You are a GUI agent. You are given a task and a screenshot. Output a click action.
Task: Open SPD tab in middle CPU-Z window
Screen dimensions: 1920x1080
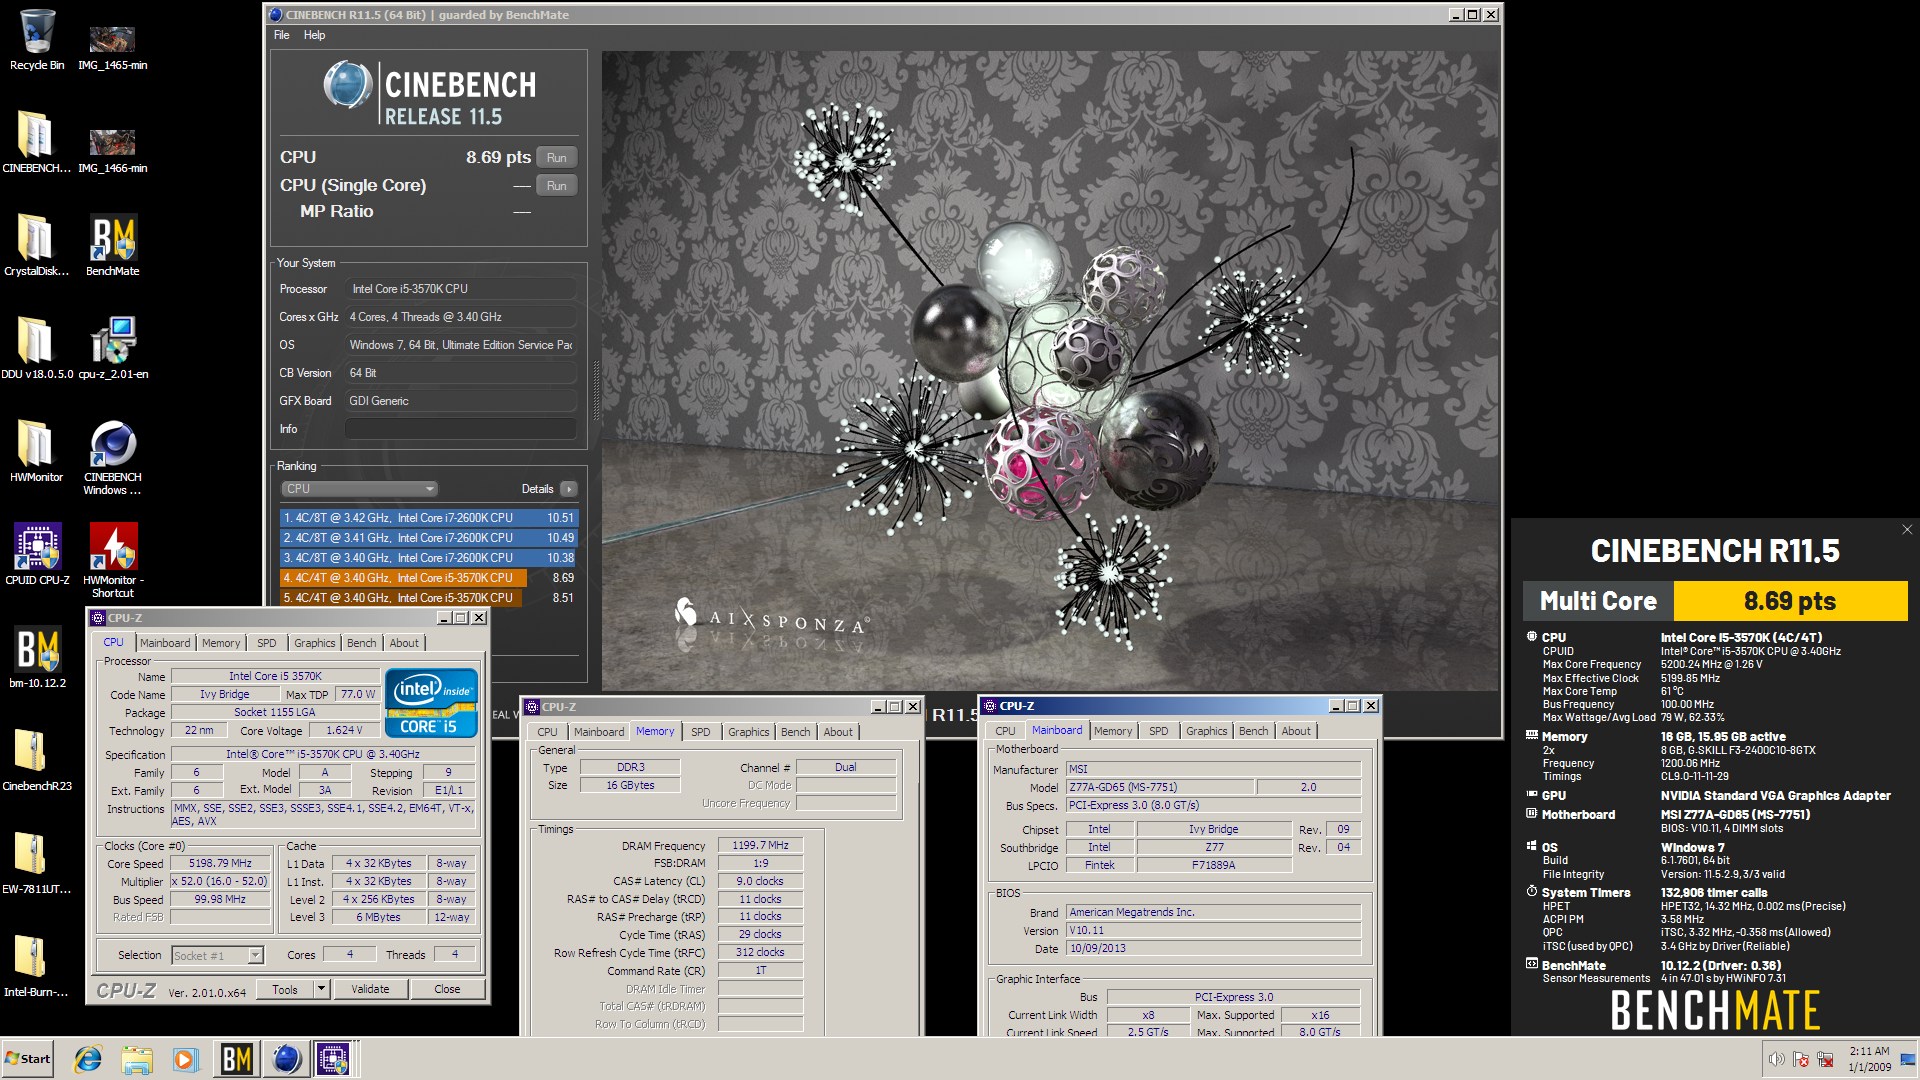tap(701, 732)
